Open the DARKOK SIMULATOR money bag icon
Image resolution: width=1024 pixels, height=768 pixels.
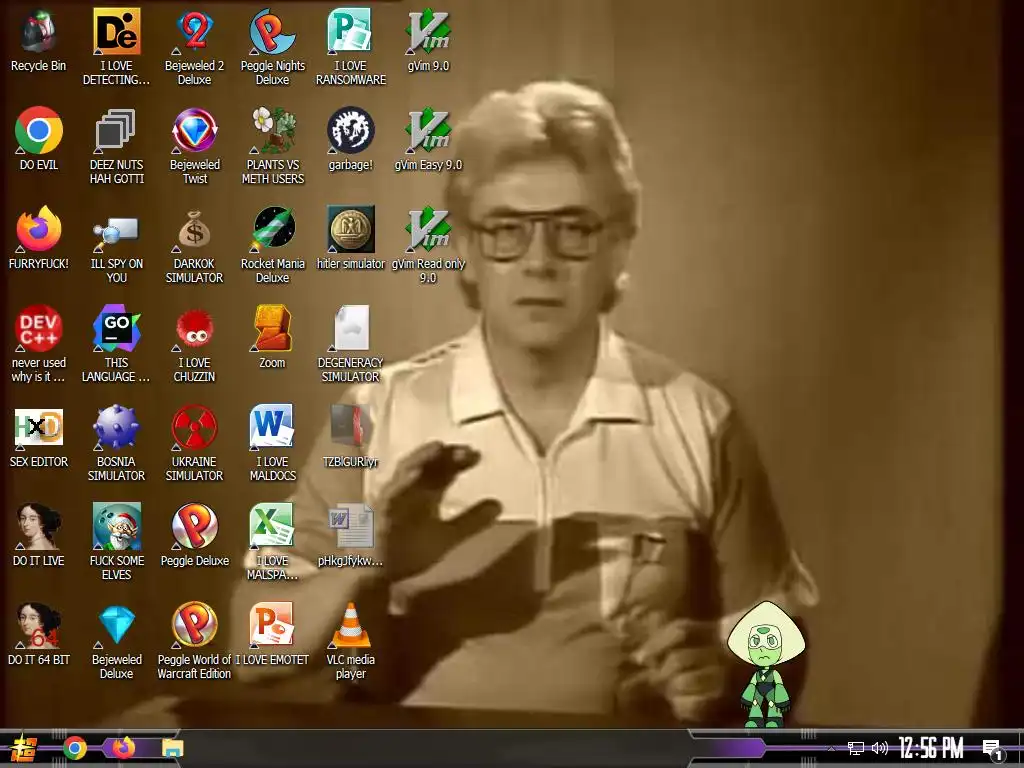click(194, 230)
